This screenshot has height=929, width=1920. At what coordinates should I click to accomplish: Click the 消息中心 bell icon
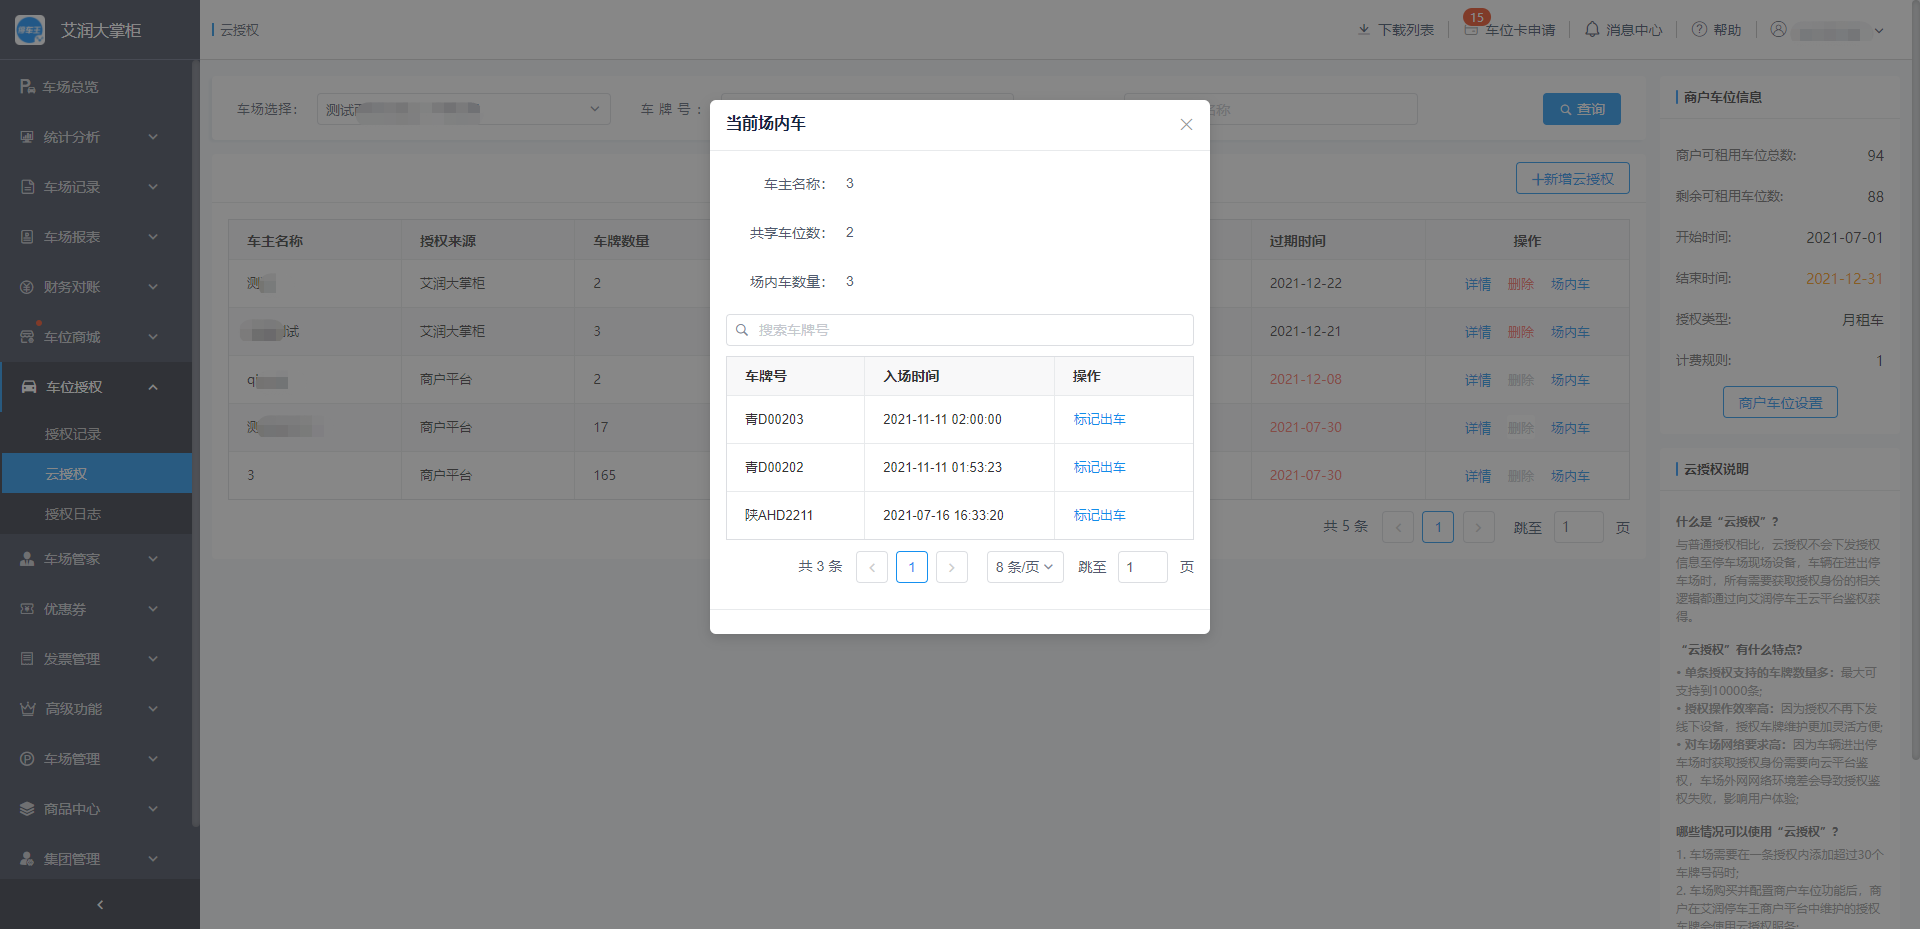pyautogui.click(x=1592, y=30)
